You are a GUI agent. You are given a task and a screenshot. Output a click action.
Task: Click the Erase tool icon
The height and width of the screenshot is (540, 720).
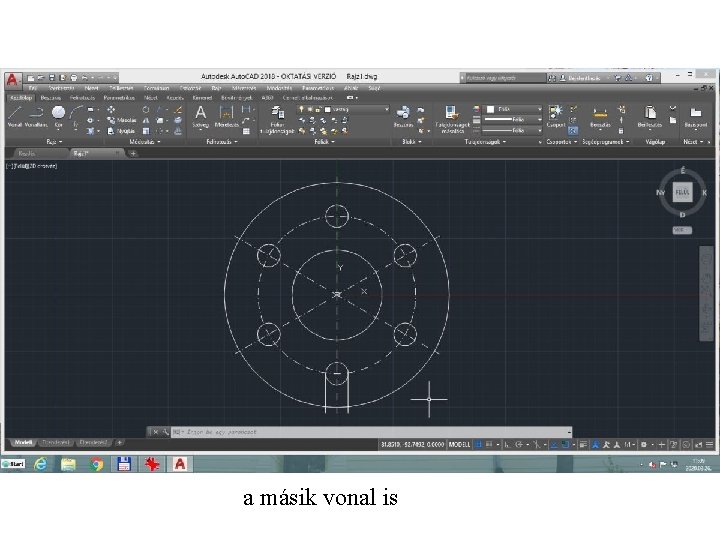tap(178, 110)
